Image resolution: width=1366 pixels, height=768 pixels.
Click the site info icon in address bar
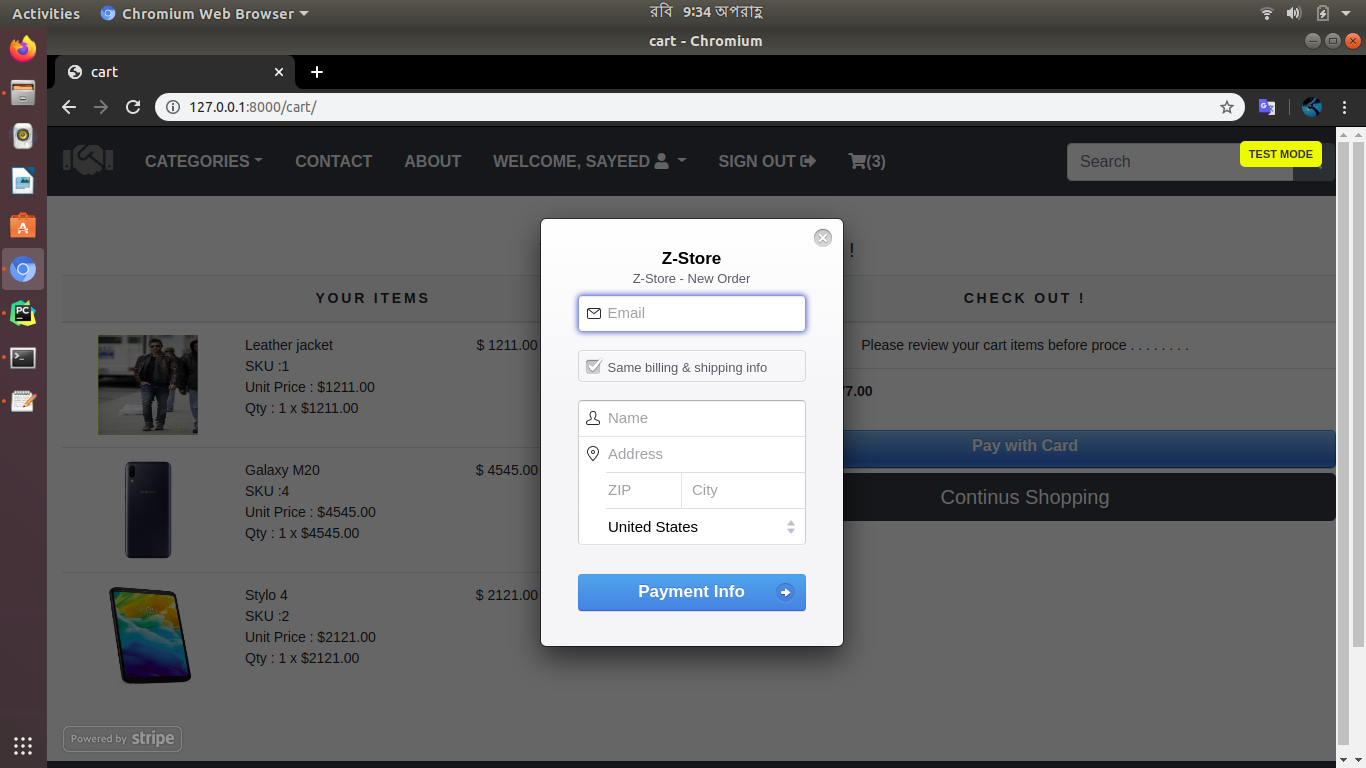pos(172,107)
